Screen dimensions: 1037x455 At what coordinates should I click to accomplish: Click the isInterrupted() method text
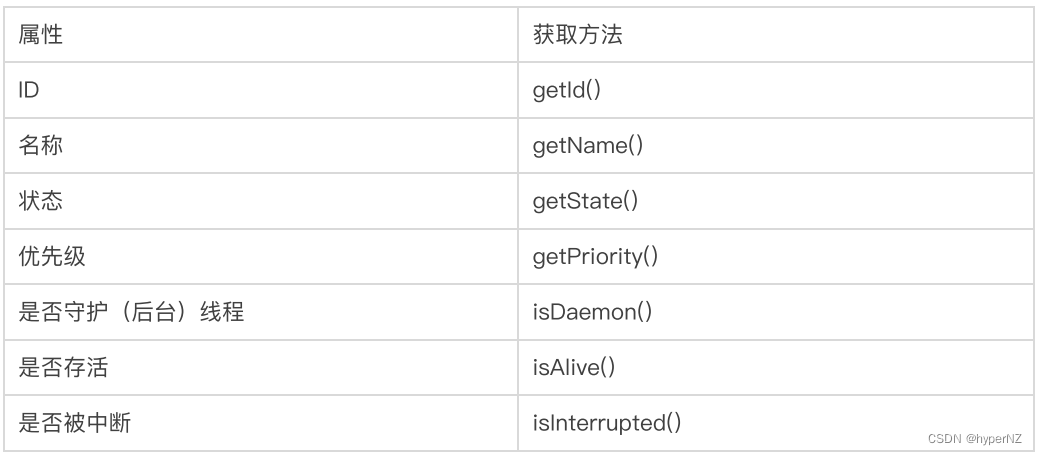[607, 423]
